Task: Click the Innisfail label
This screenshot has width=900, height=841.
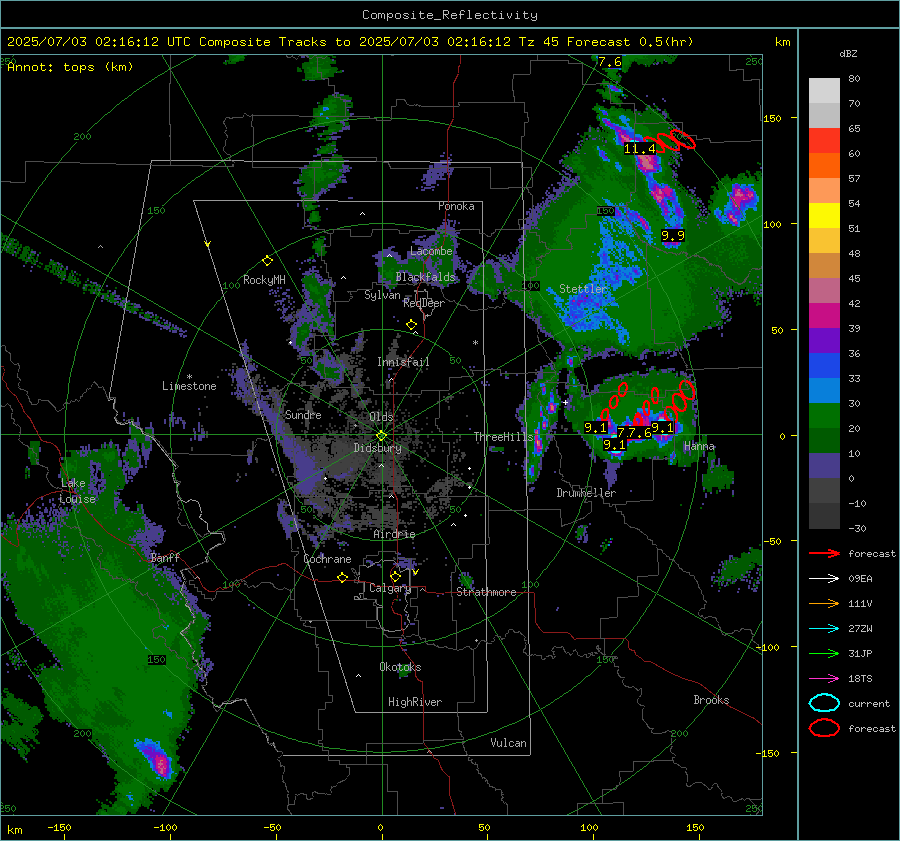Action: point(403,362)
